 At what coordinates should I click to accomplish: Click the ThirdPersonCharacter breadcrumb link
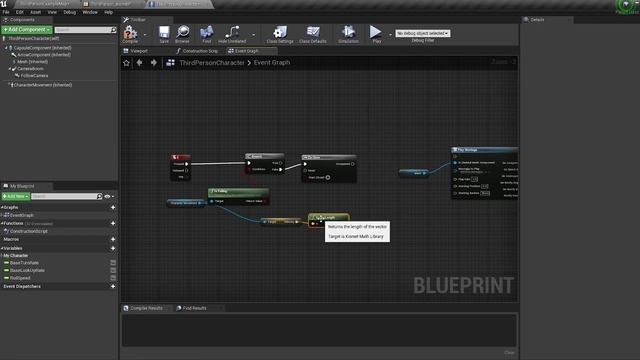click(212, 62)
